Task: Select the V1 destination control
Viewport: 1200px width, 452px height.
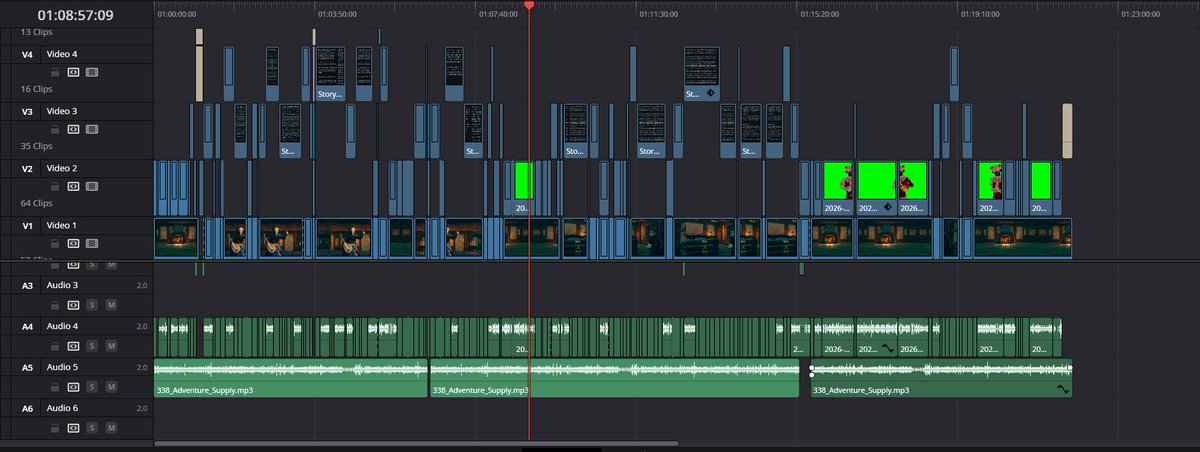Action: [x=28, y=226]
